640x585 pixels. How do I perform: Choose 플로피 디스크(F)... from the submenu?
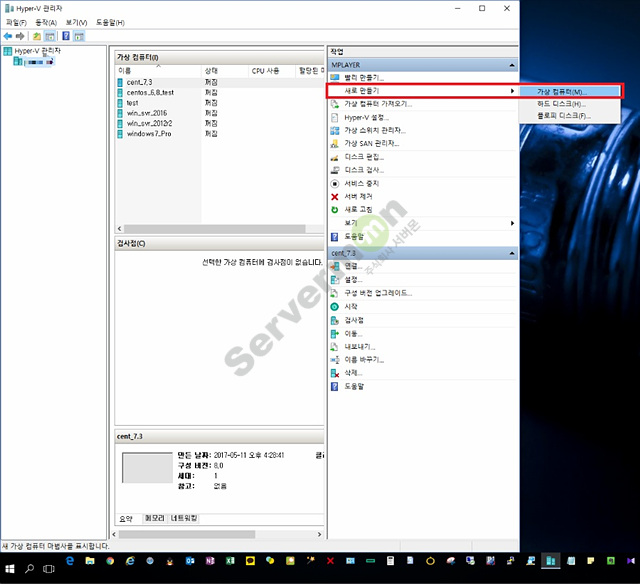pos(570,116)
